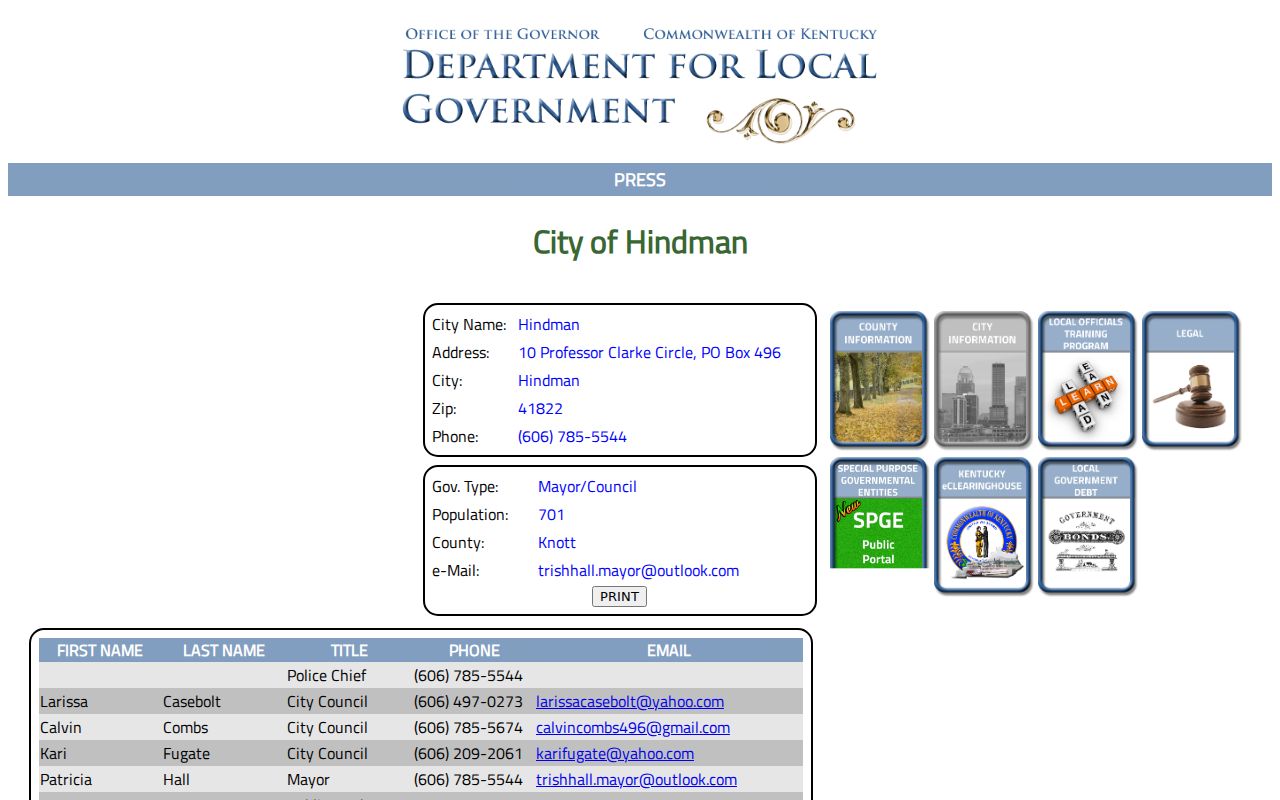Click the city phone (606) 785-5544 in info box

click(x=572, y=437)
